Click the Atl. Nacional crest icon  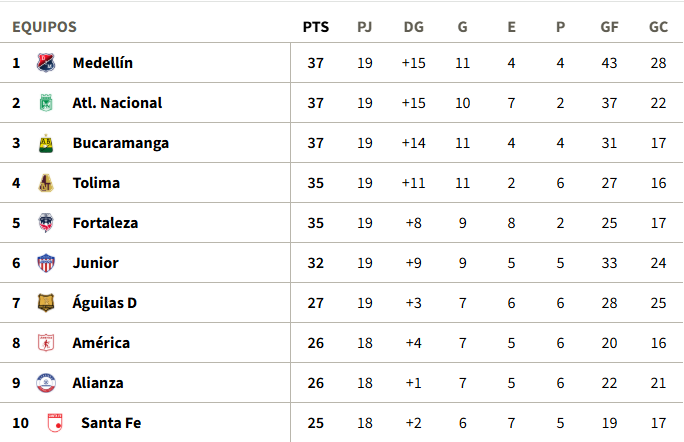[x=45, y=103]
